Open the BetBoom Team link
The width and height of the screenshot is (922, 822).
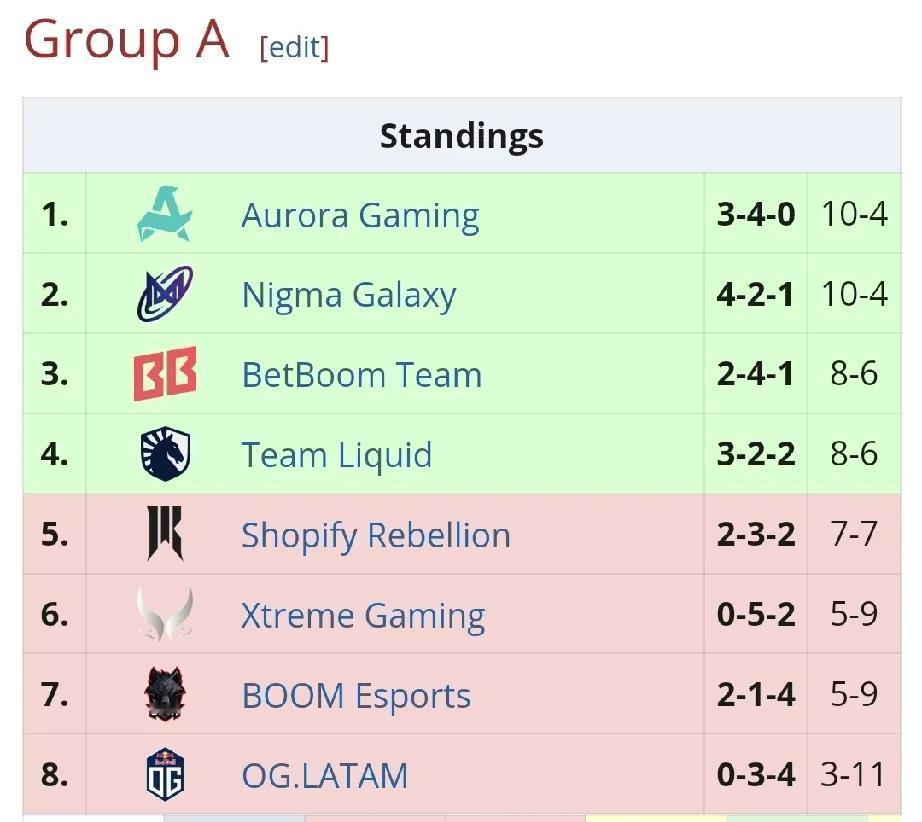[x=362, y=375]
